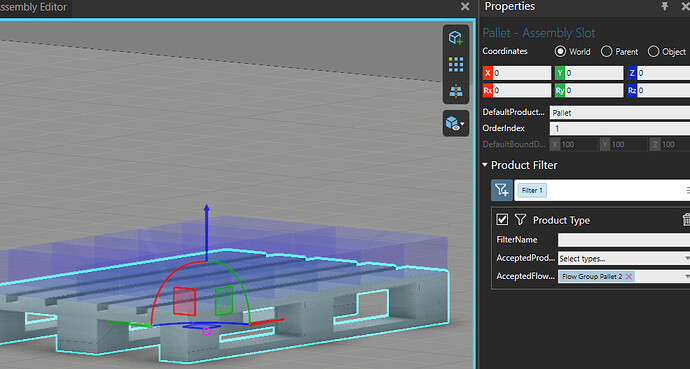Viewport: 690px width, 369px height.
Task: Open AcceptedProd Select types dropdown
Action: pos(624,259)
